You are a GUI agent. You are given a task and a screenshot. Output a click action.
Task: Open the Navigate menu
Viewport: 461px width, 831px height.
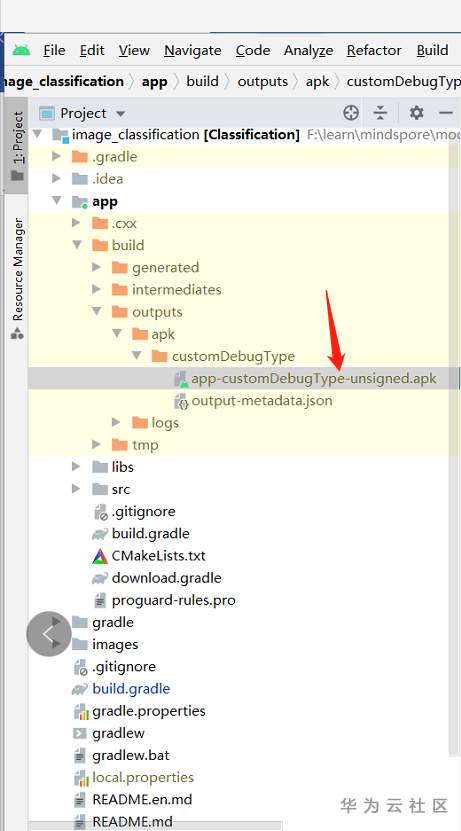point(193,50)
